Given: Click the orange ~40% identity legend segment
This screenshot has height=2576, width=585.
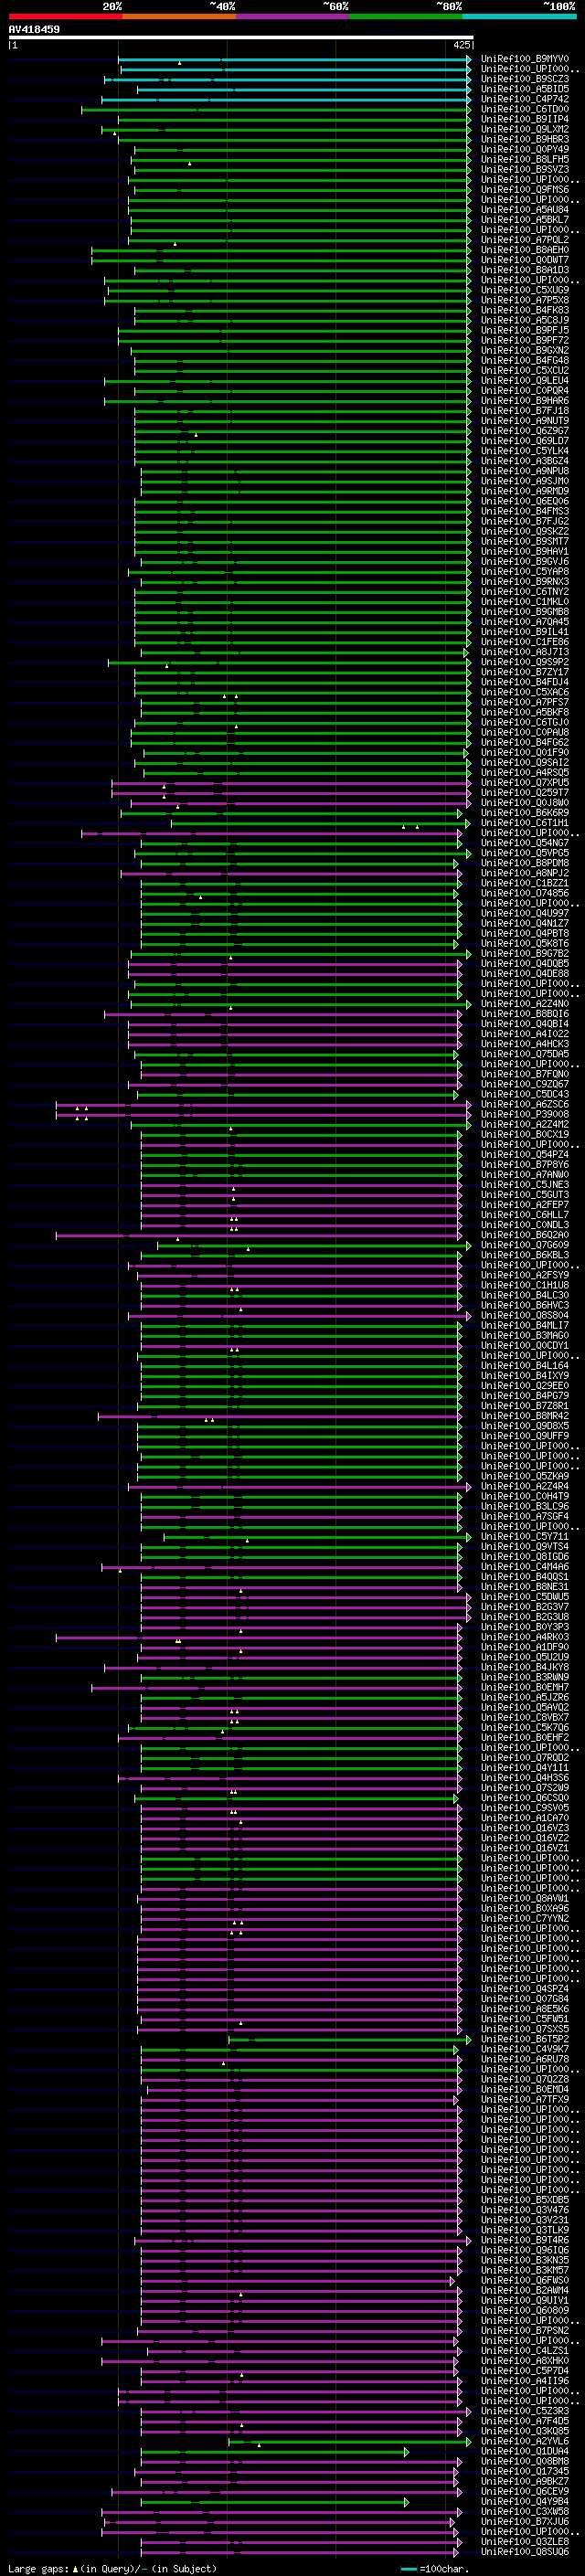Looking at the screenshot, I should pyautogui.click(x=179, y=16).
